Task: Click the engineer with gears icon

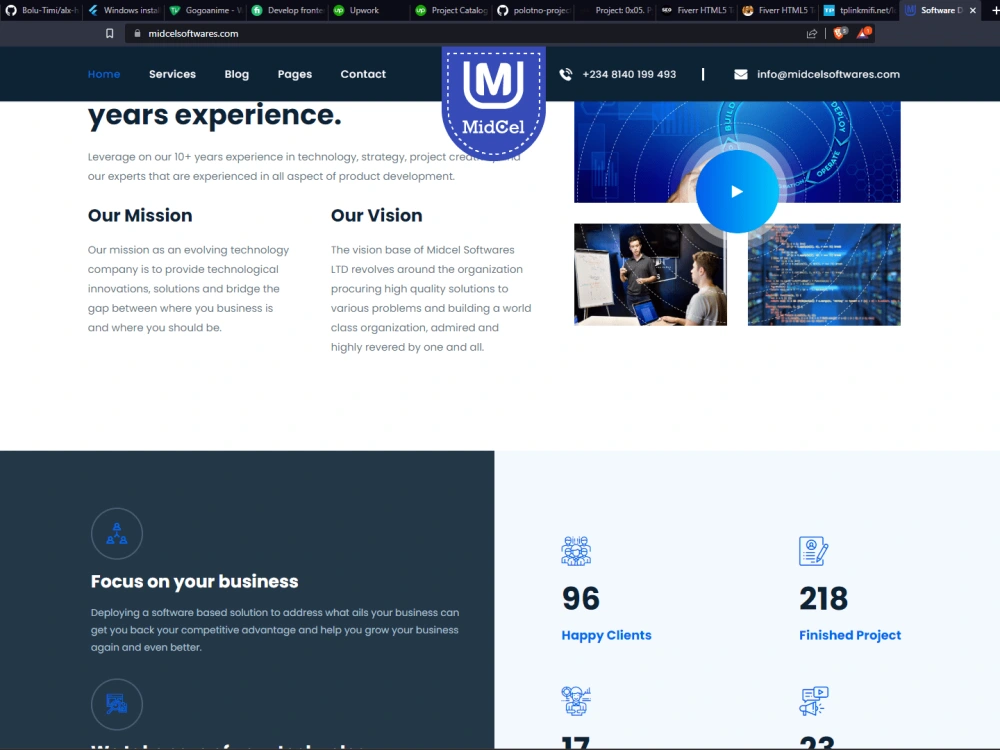Action: [x=576, y=701]
